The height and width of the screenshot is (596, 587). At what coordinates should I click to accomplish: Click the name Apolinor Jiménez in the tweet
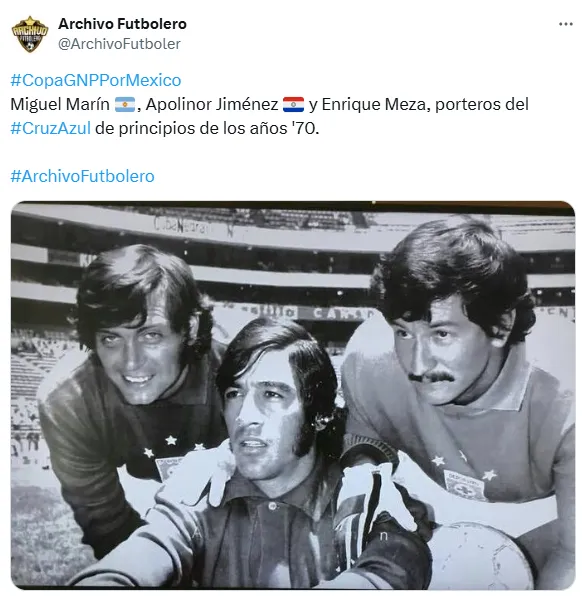click(212, 105)
